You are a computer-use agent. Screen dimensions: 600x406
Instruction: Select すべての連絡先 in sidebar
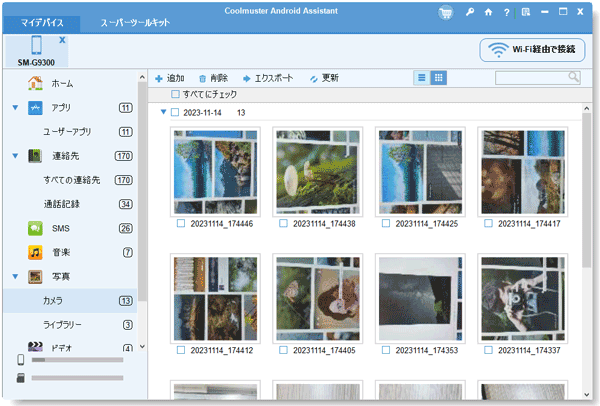pyautogui.click(x=70, y=180)
